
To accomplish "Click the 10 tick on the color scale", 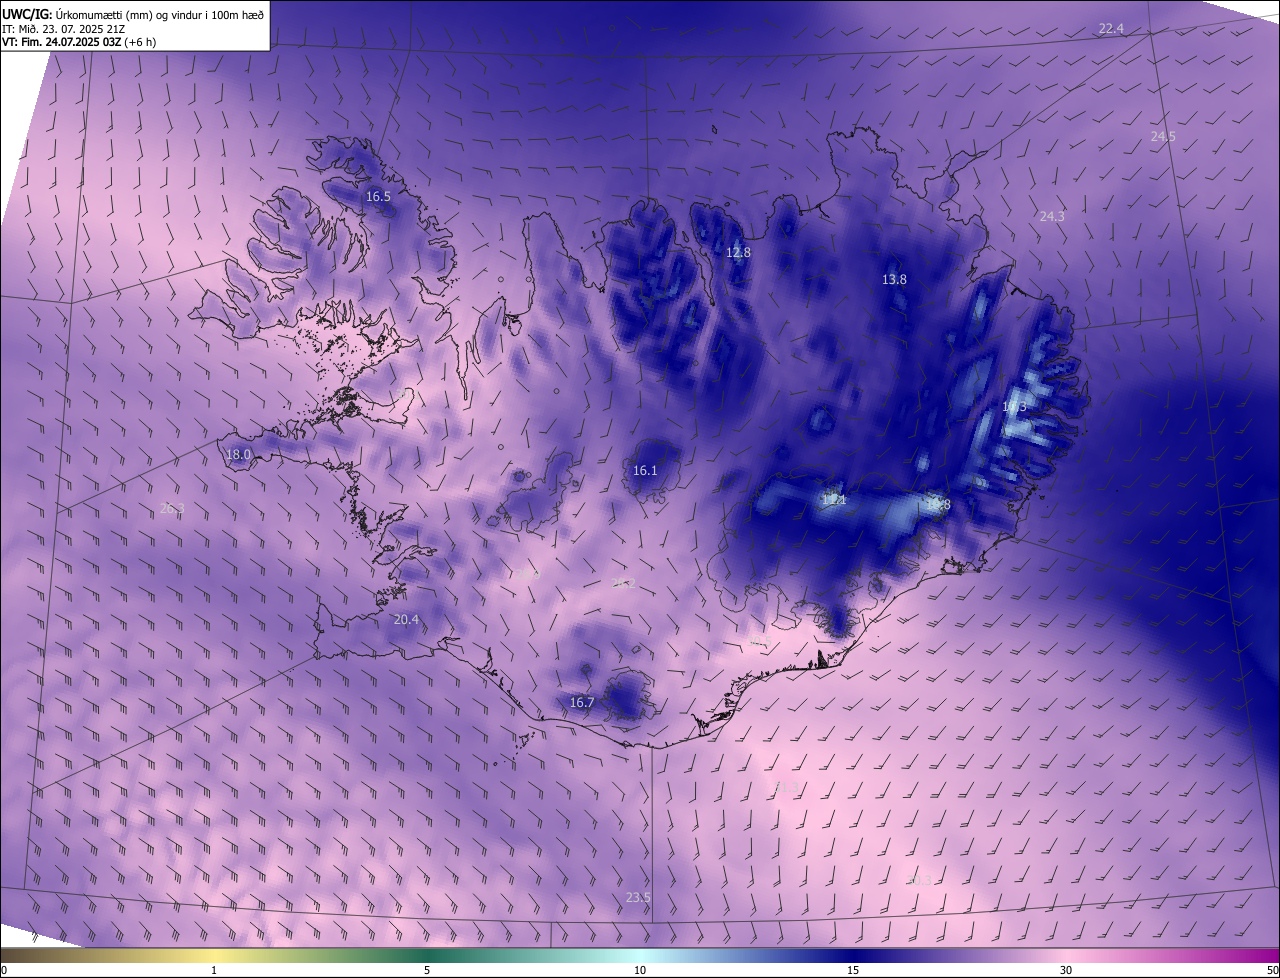I will coord(640,970).
